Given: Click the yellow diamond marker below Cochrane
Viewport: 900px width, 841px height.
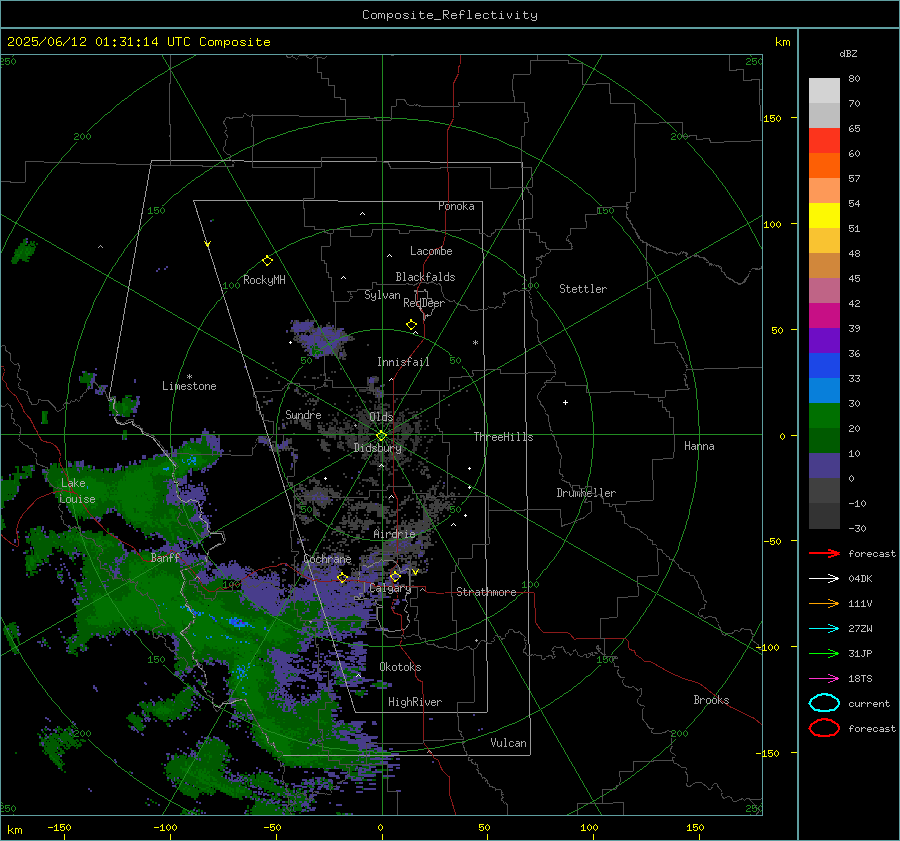Looking at the screenshot, I should (343, 578).
